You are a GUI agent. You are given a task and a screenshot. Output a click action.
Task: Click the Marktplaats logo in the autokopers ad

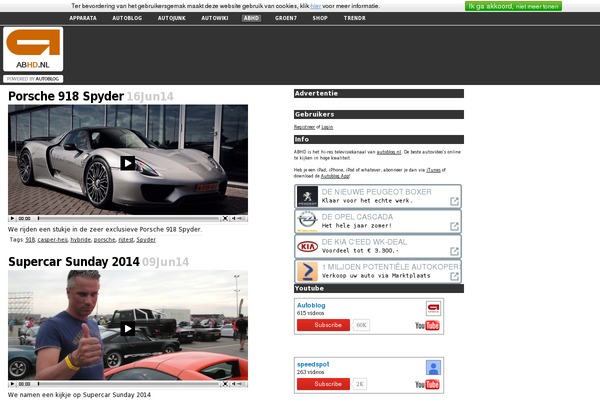pyautogui.click(x=307, y=271)
